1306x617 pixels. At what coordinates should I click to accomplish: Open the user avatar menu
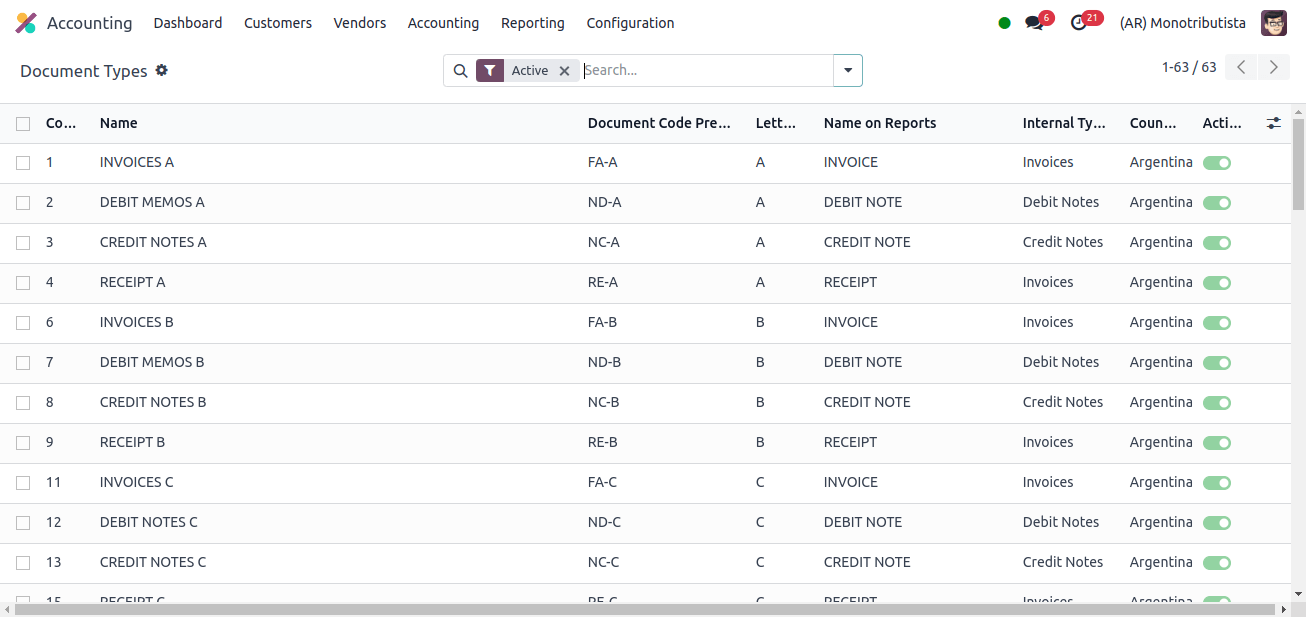1273,23
